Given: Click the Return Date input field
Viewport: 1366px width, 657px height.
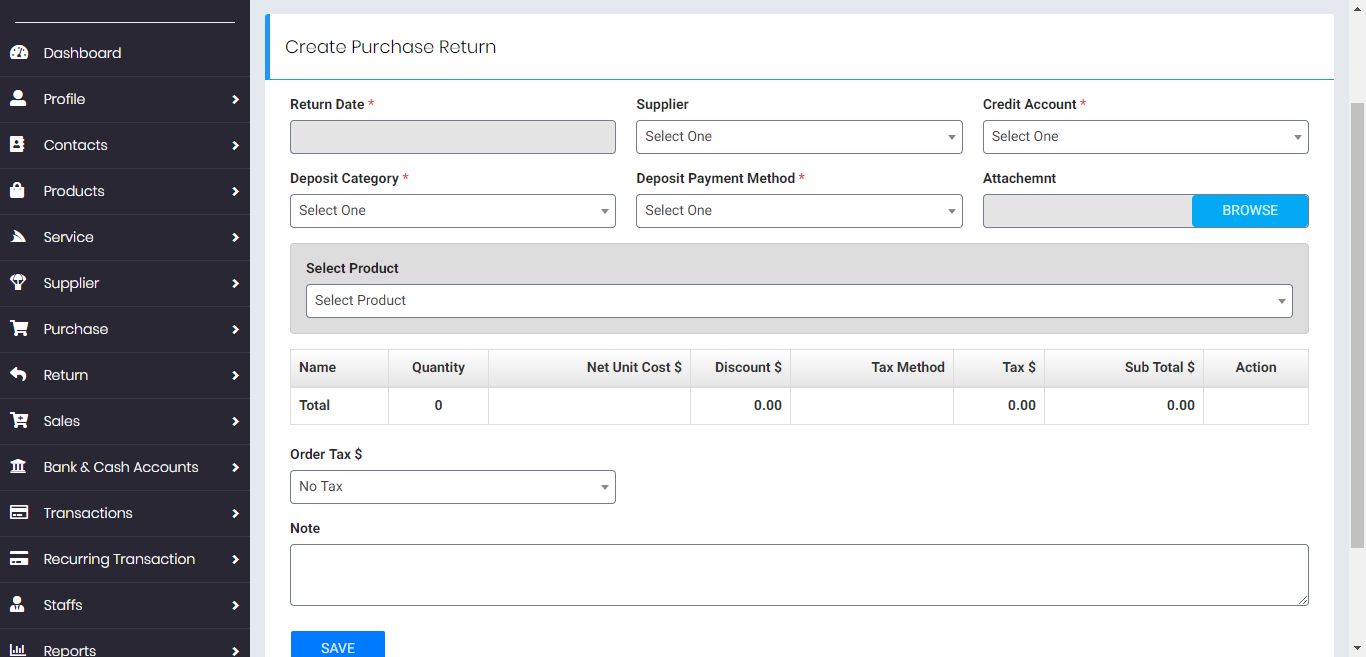Looking at the screenshot, I should click(x=452, y=137).
